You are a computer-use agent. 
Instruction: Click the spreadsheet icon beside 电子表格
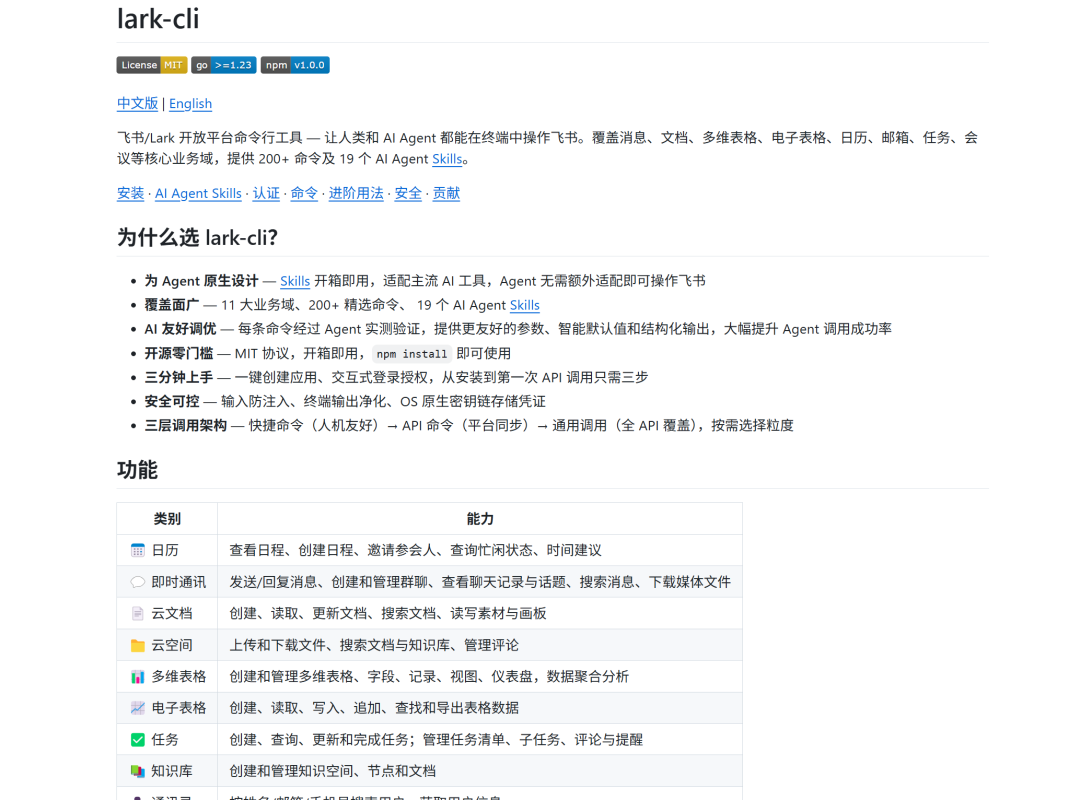[x=138, y=708]
